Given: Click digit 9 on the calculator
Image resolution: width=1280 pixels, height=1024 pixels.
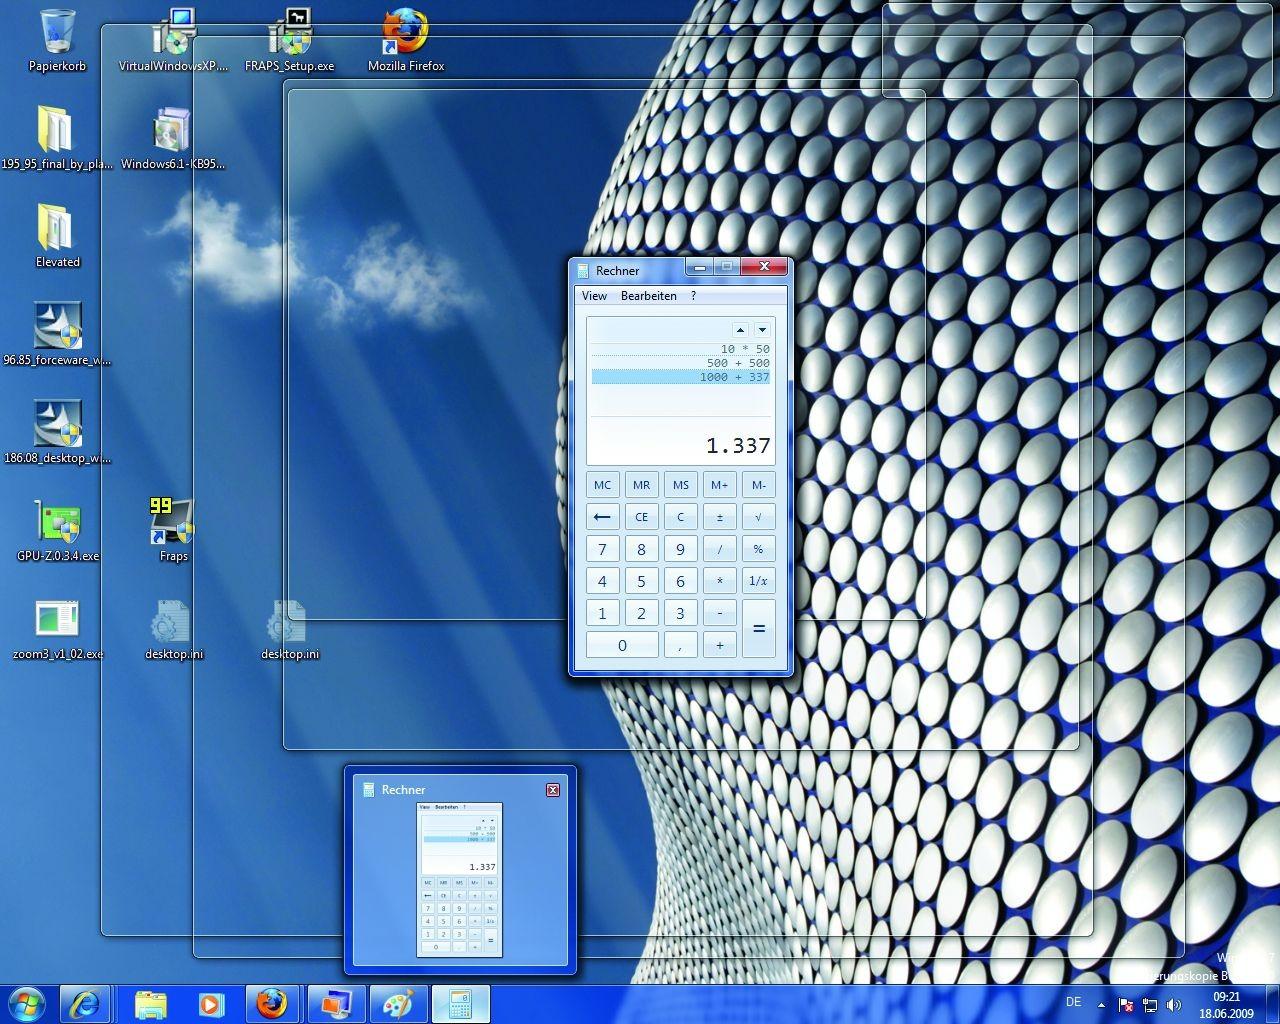Looking at the screenshot, I should (680, 549).
